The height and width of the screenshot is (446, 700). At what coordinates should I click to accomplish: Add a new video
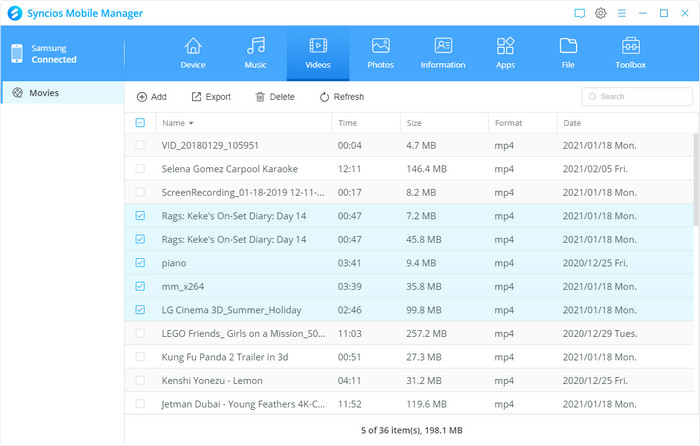pyautogui.click(x=152, y=97)
